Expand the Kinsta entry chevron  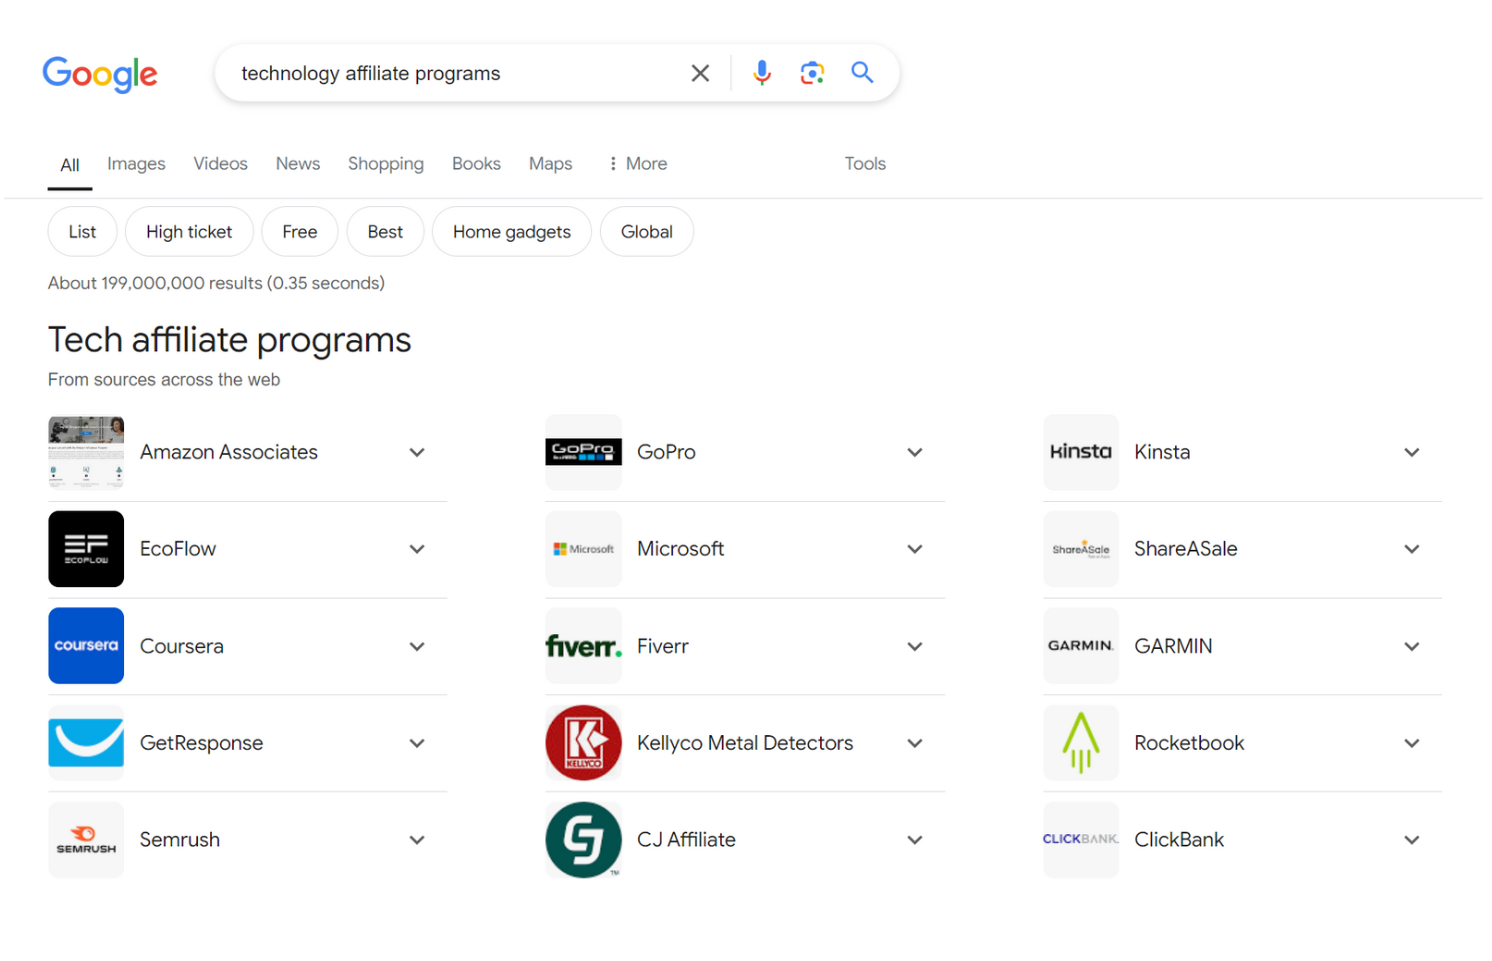point(1411,452)
